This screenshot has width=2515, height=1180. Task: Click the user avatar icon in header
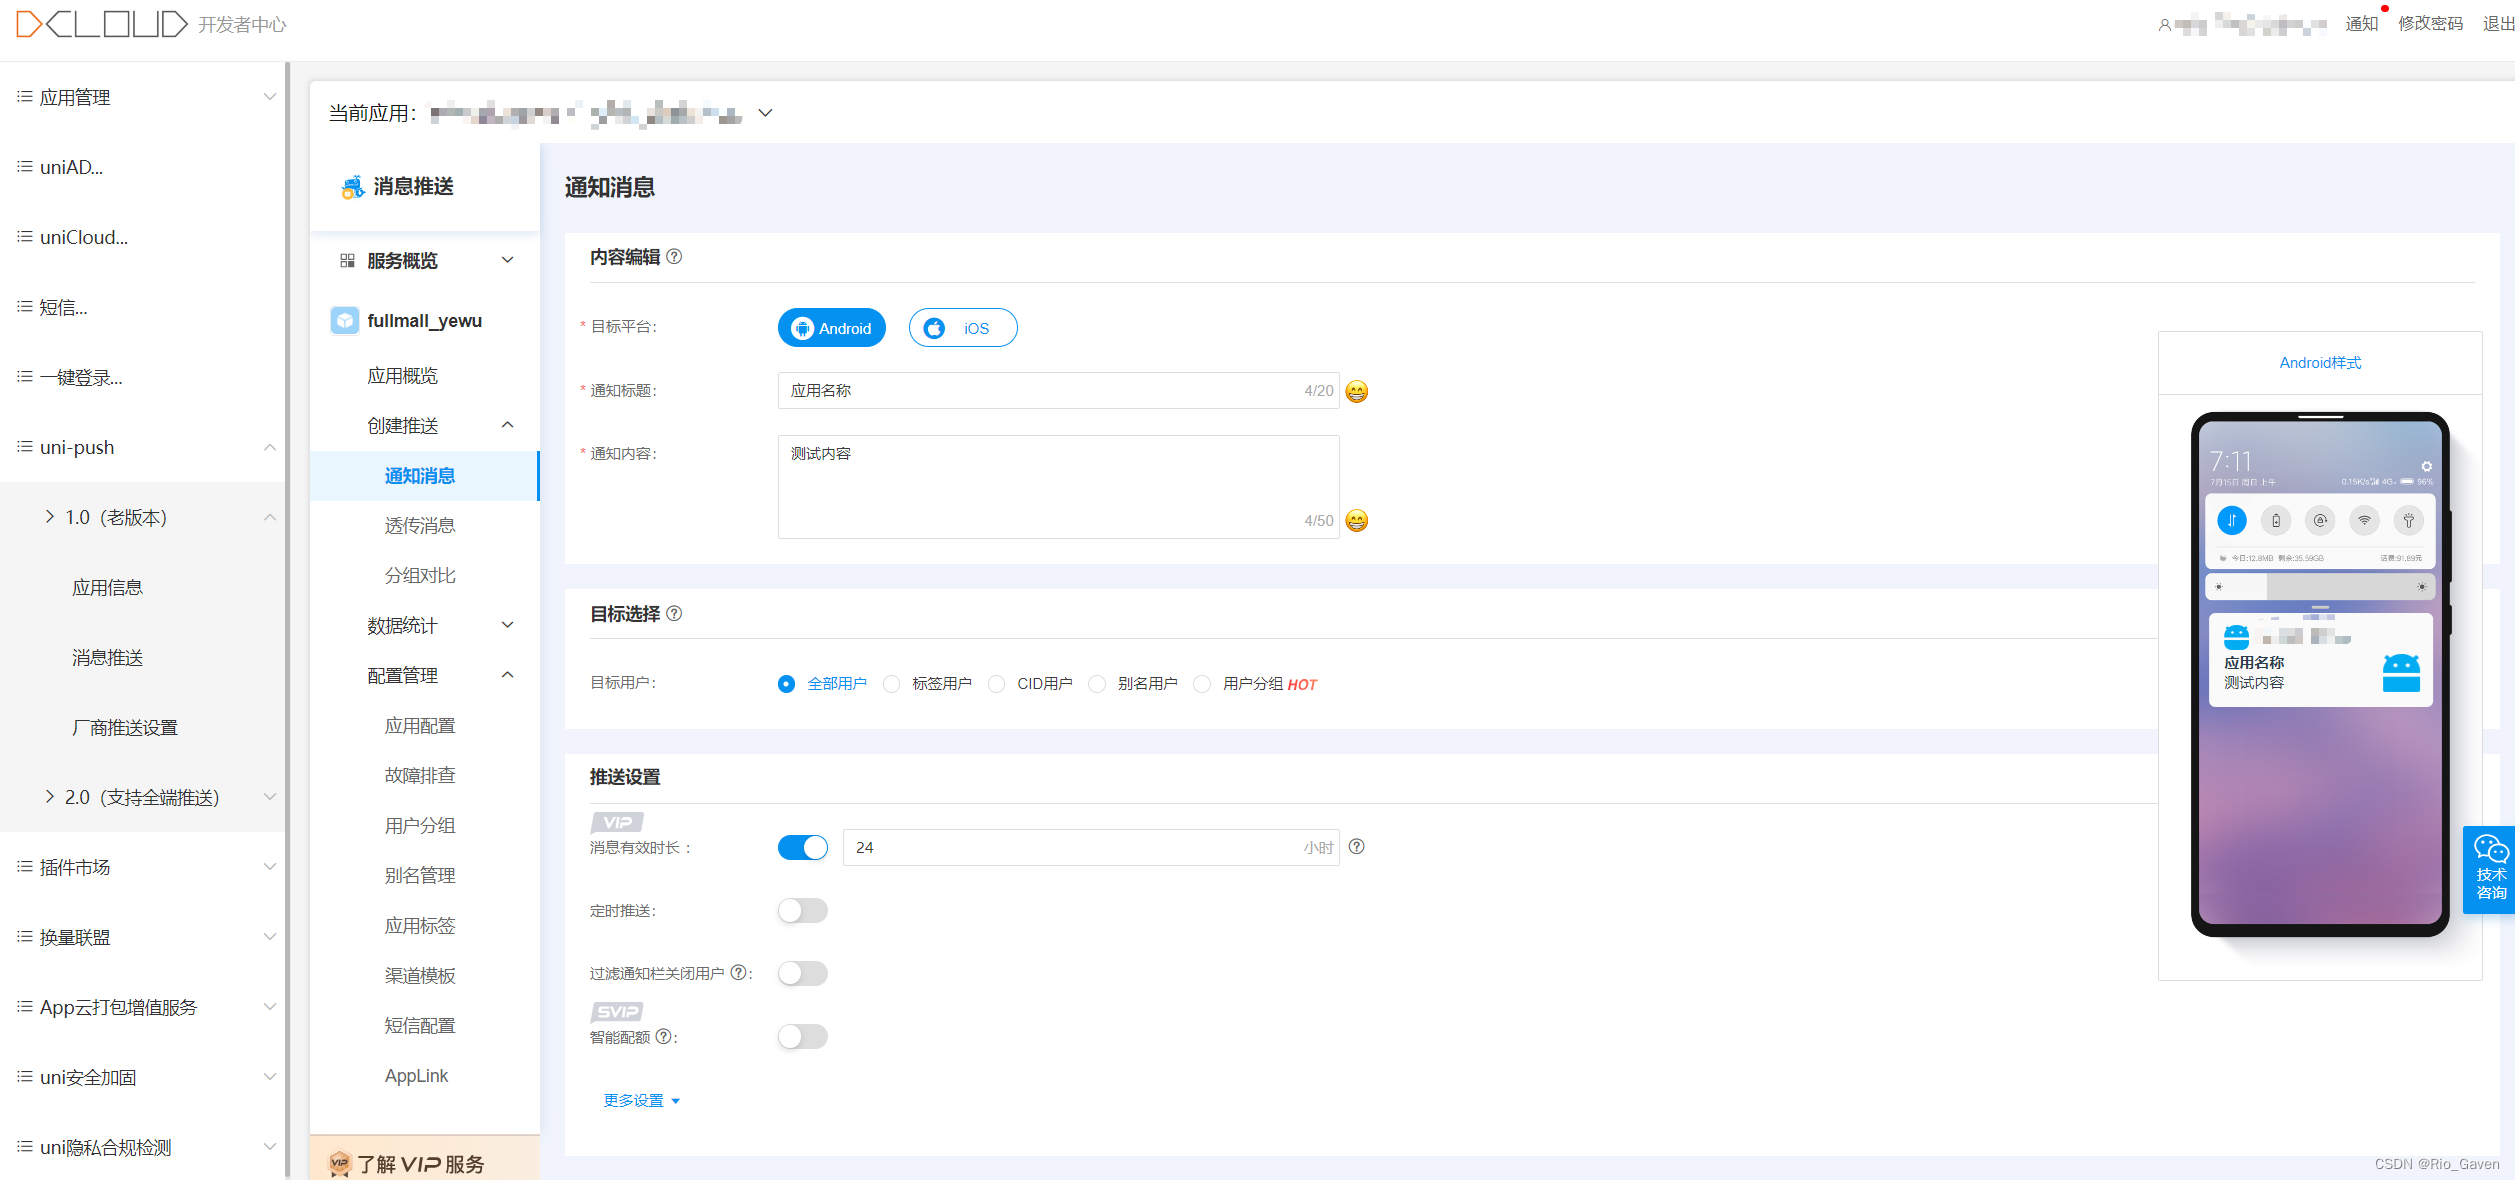[2164, 25]
